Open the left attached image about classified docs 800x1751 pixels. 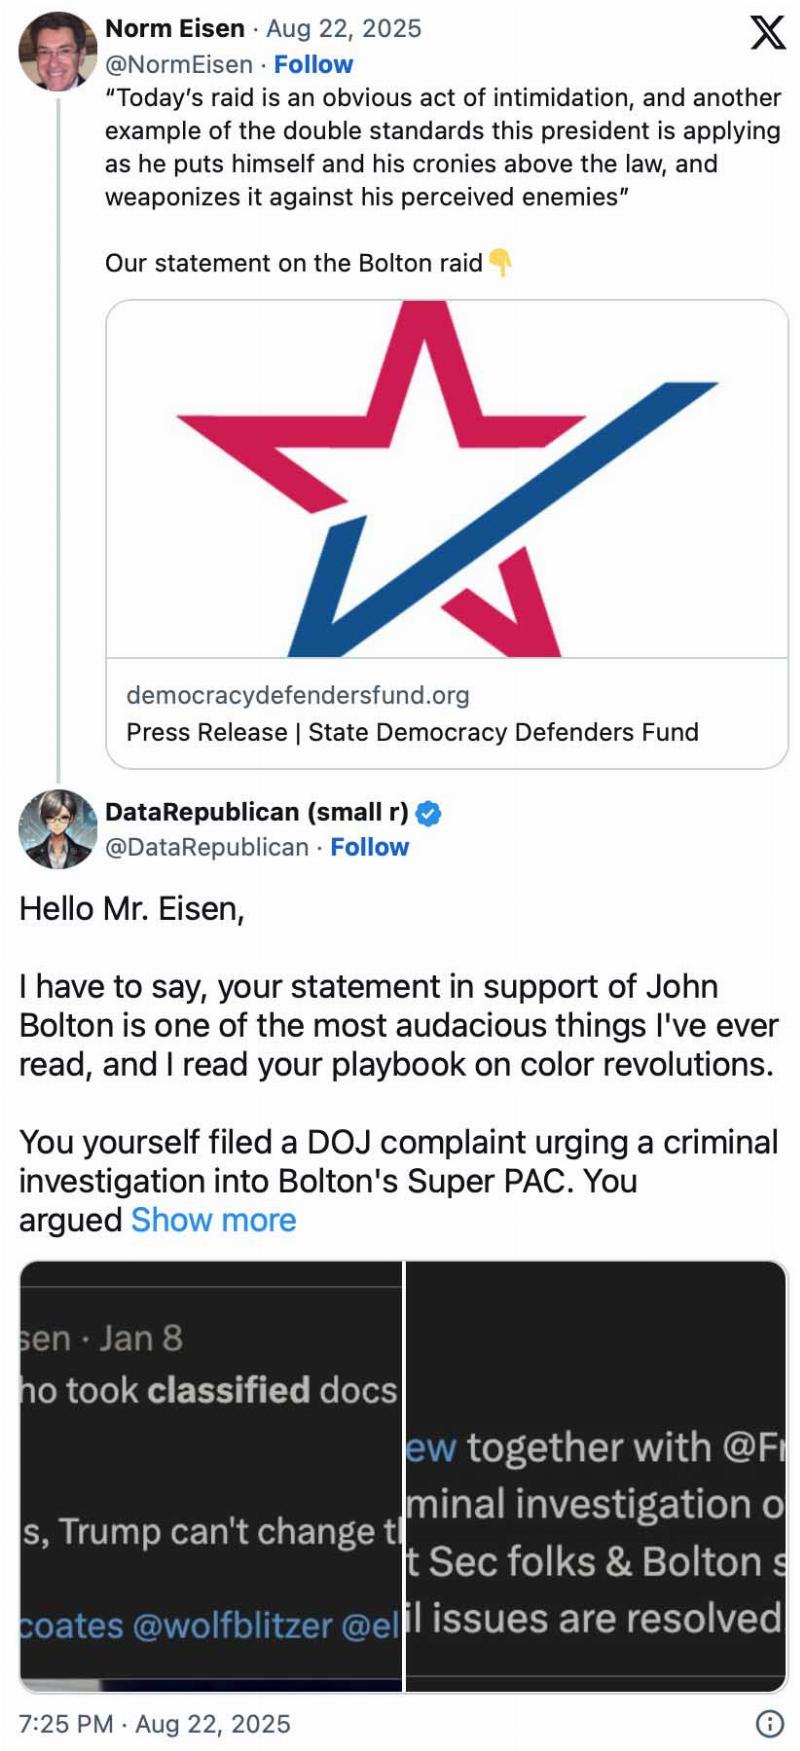click(211, 1477)
